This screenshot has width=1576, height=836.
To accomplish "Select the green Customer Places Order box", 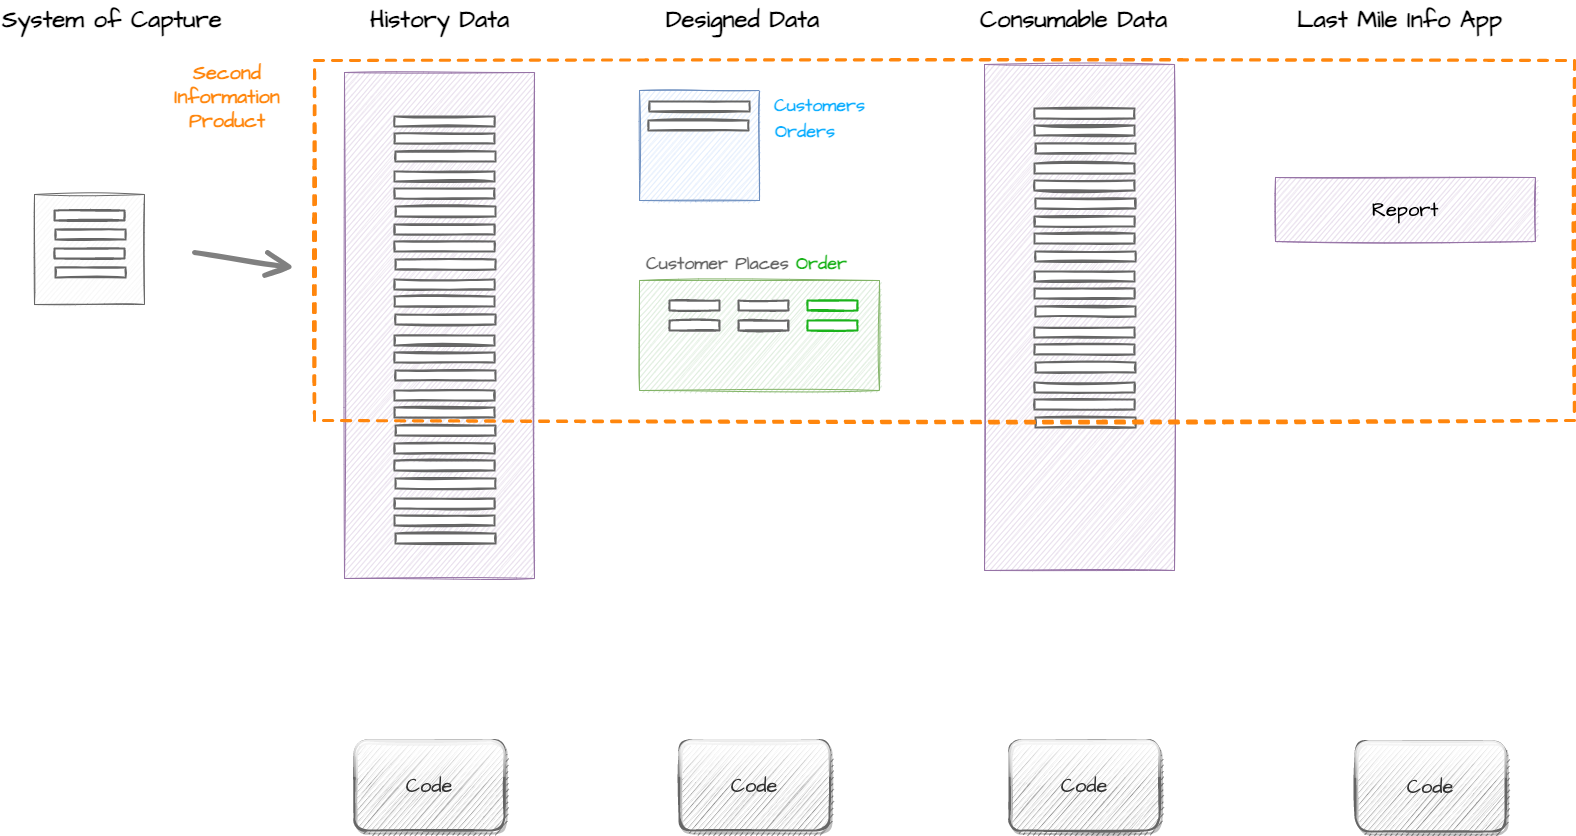I will (759, 335).
